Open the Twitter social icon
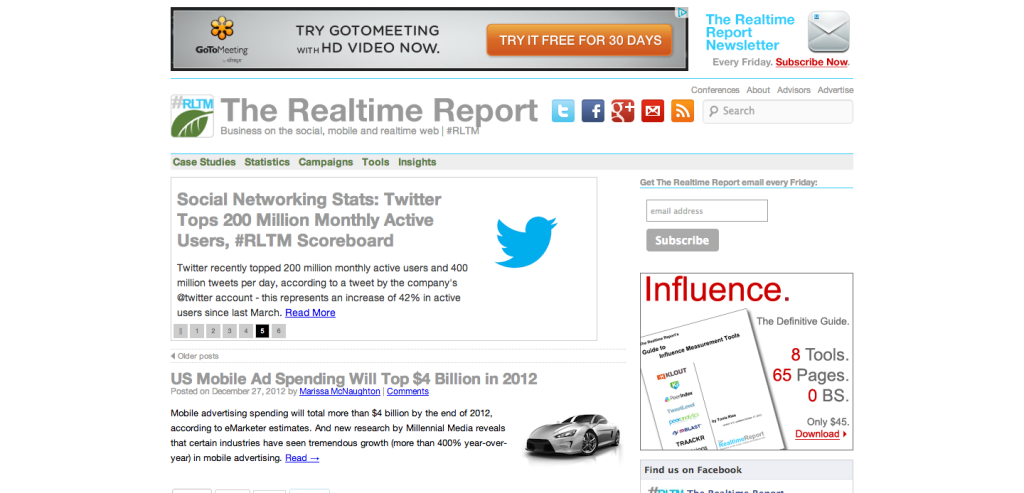The width and height of the screenshot is (1024, 493). (563, 110)
